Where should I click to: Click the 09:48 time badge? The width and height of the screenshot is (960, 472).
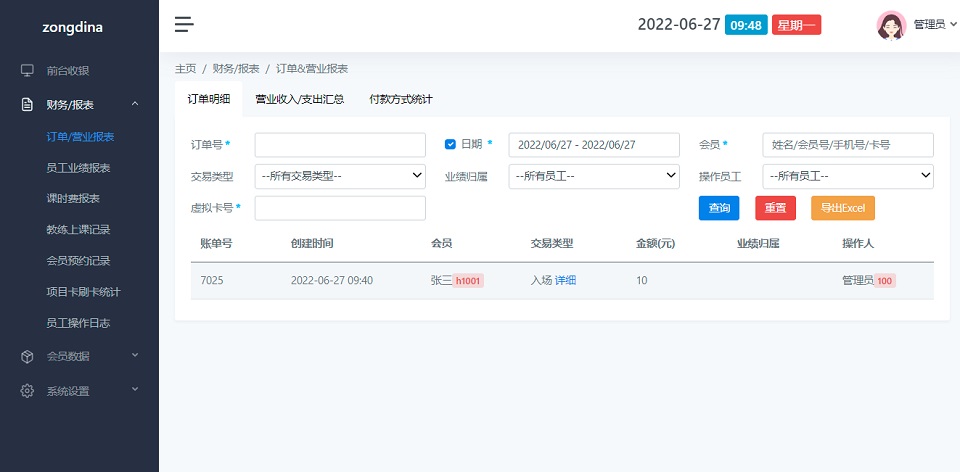(746, 25)
